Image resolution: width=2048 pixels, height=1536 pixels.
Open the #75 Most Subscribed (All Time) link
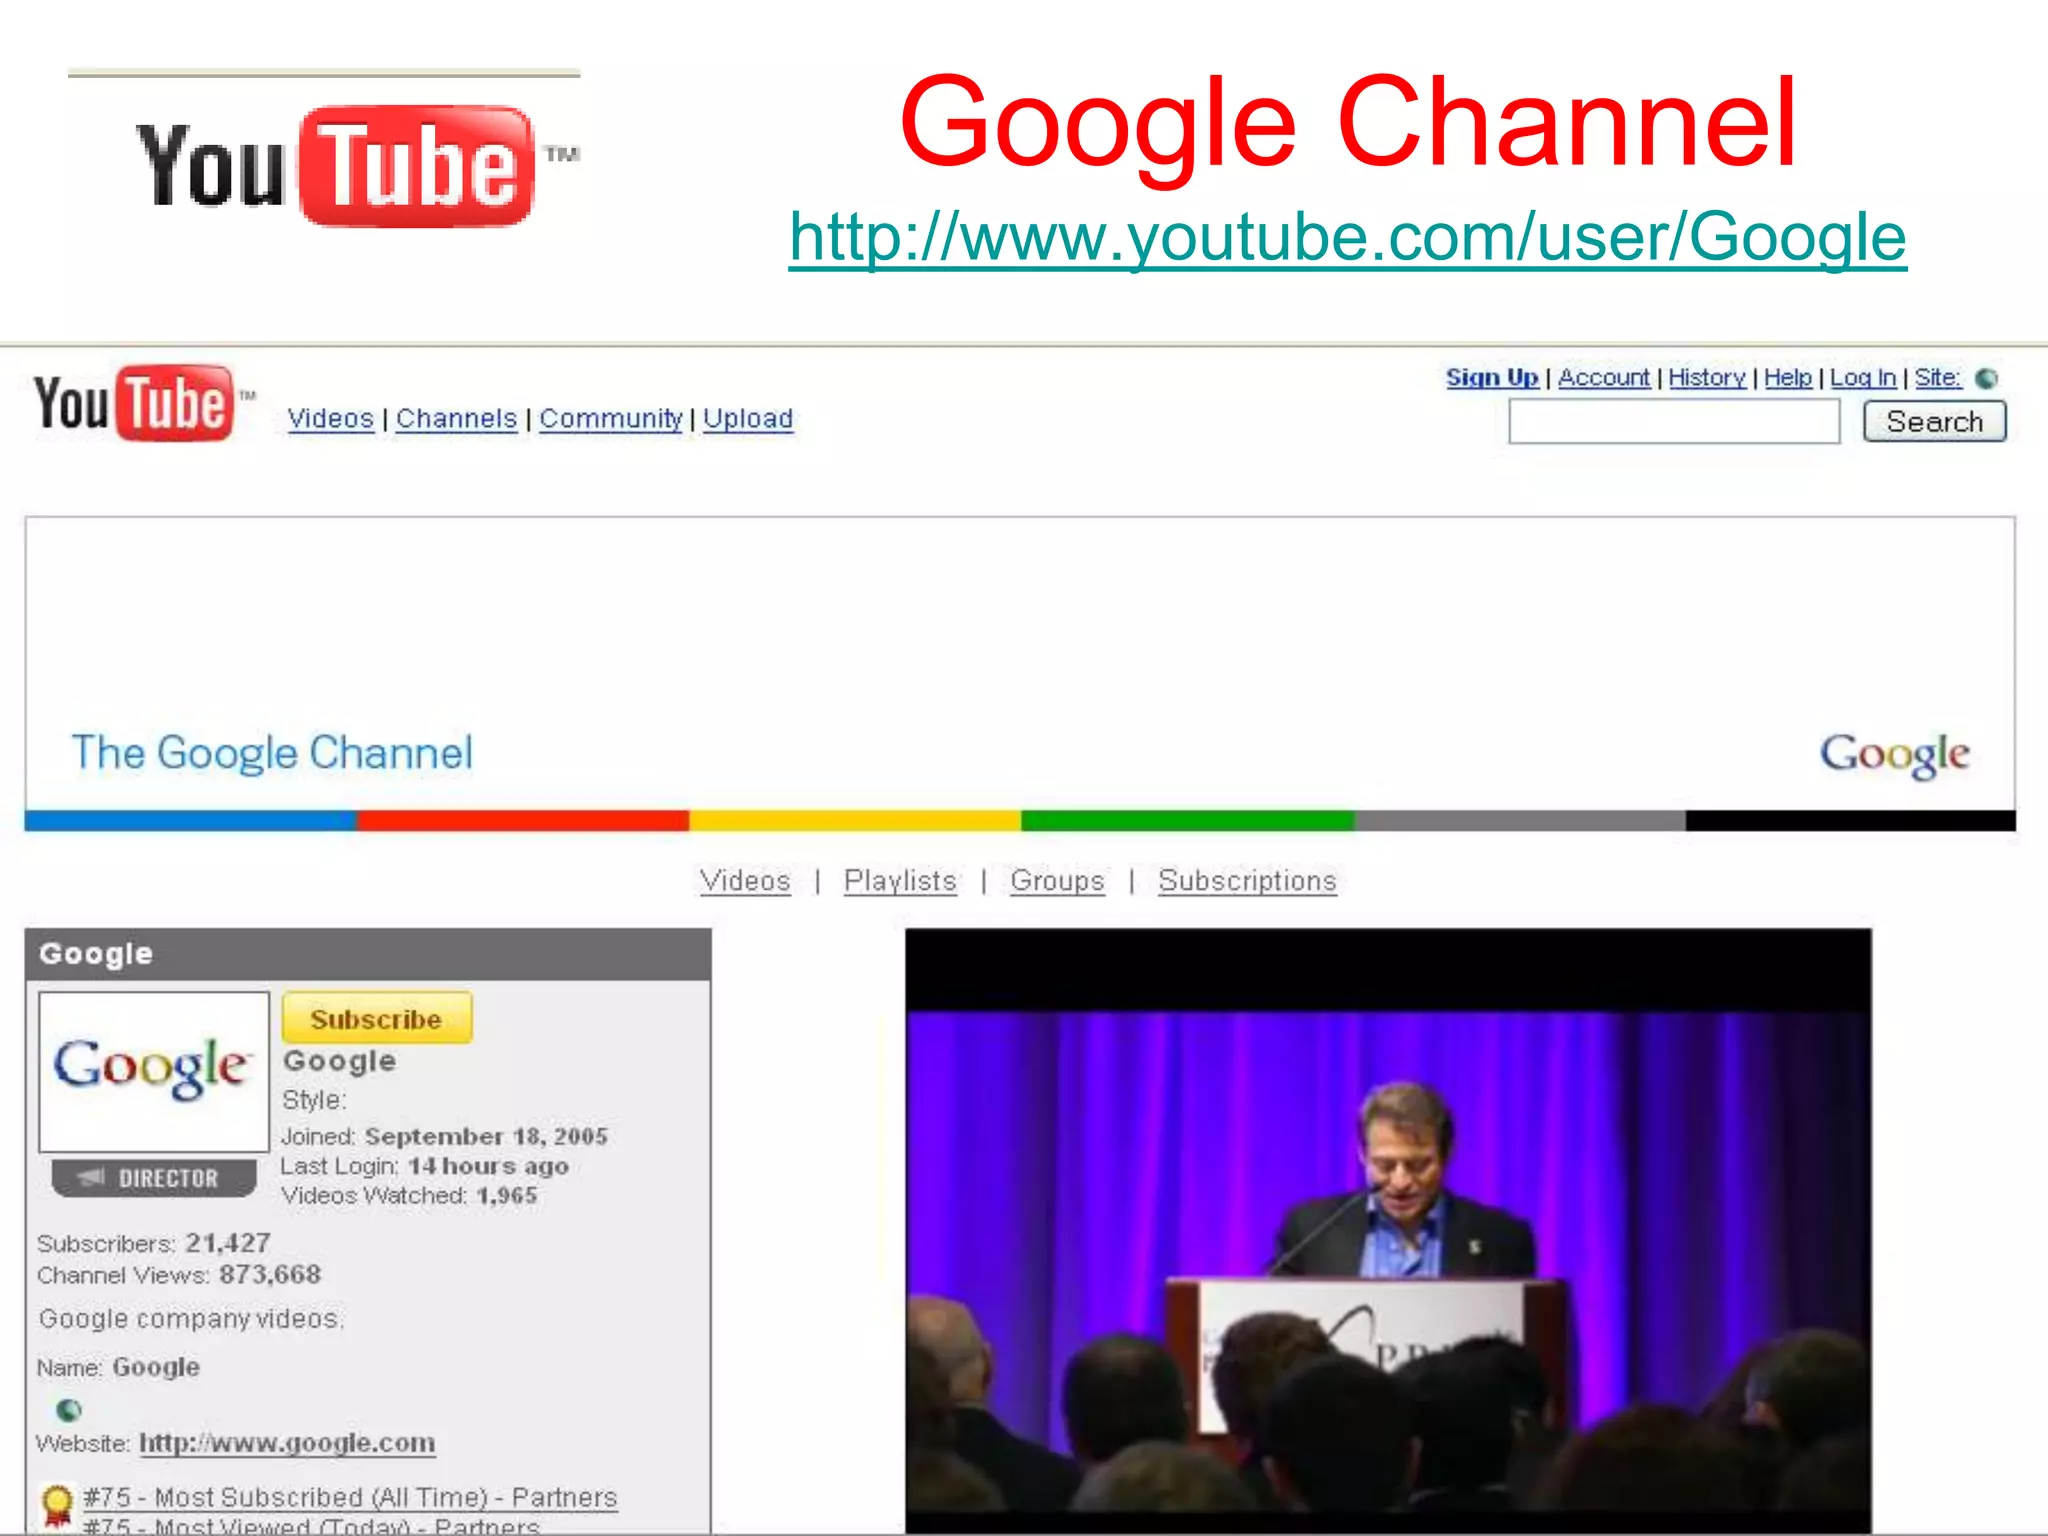coord(350,1498)
